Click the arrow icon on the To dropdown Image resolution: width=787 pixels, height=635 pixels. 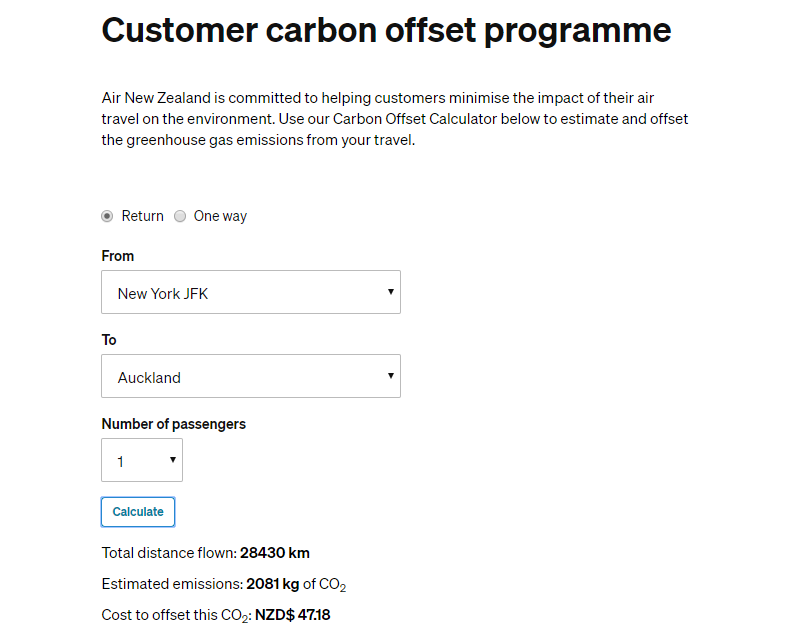coord(389,376)
